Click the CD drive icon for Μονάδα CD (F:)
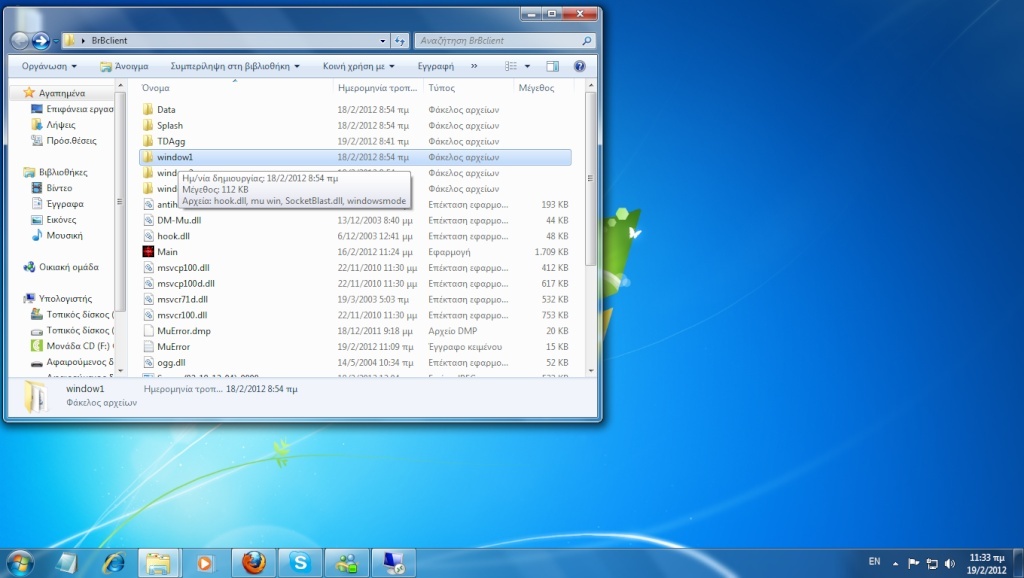Screen dimensions: 1024x578 [x=37, y=345]
